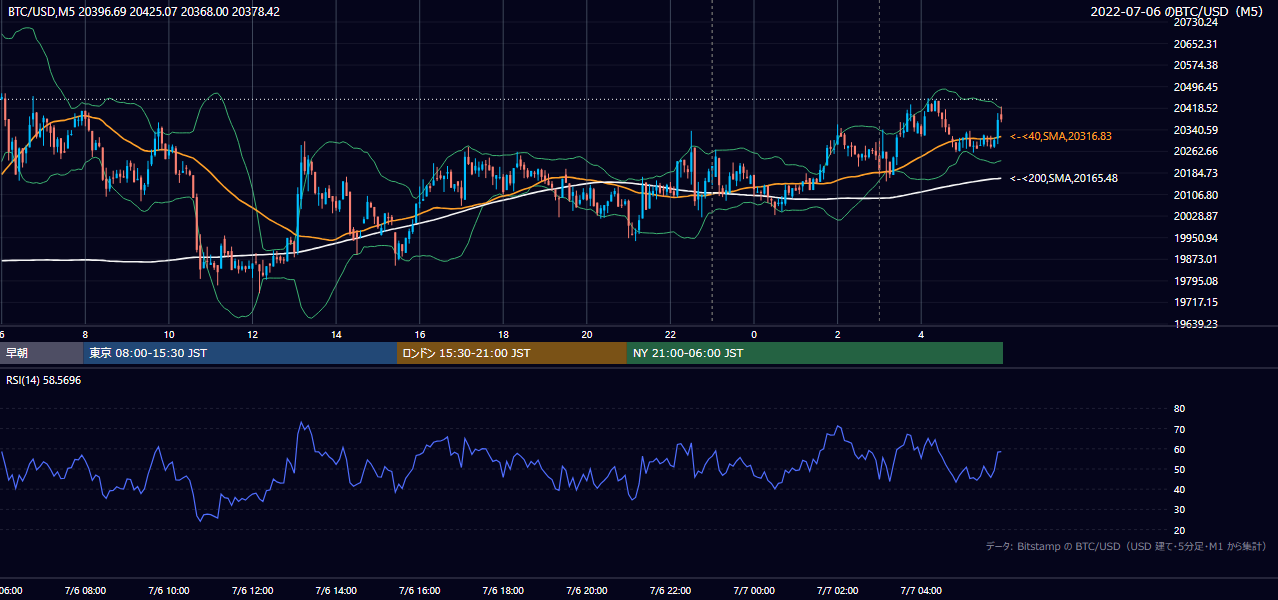This screenshot has height=600, width=1278.
Task: Click the RSI 60 level label
Action: coord(1179,449)
